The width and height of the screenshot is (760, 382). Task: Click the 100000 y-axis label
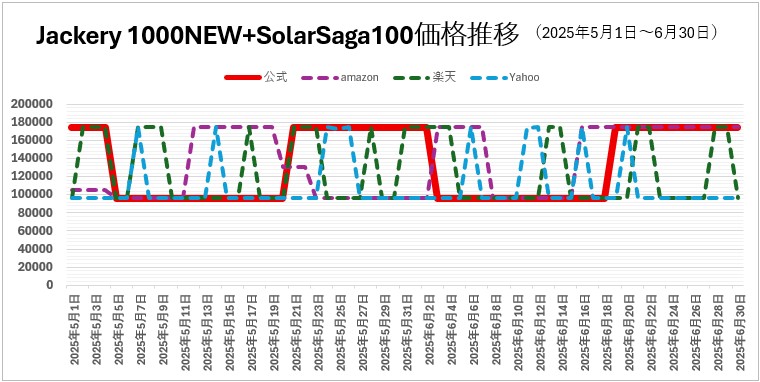(x=32, y=194)
